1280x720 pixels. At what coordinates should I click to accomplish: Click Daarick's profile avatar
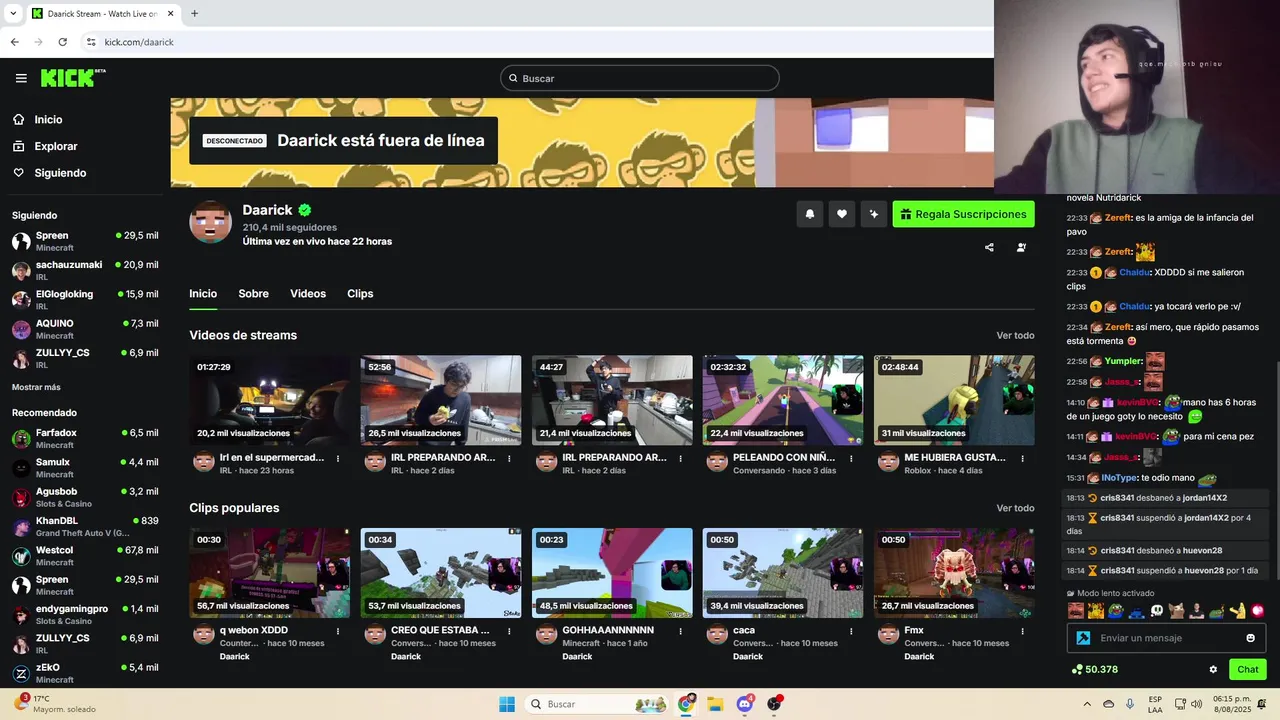pyautogui.click(x=210, y=222)
